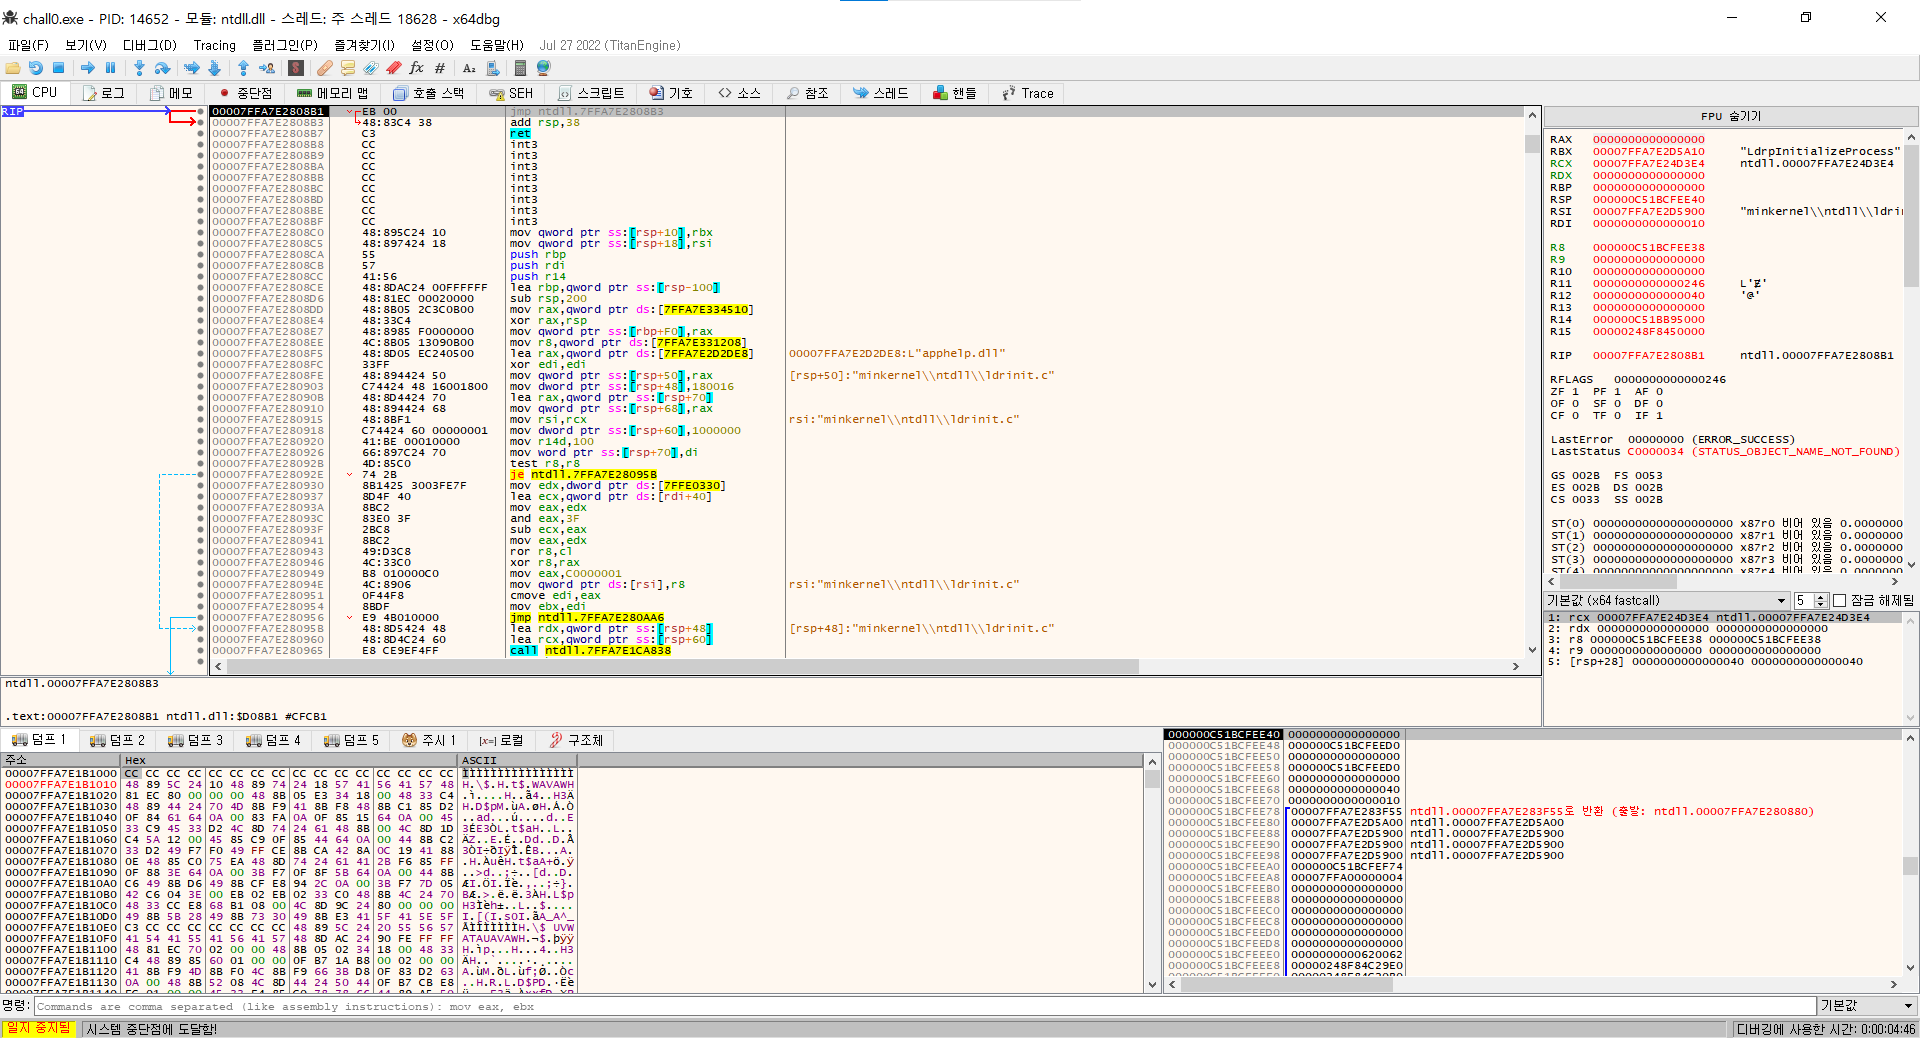Open the calculator toolbar icon
Screen dimensions: 1920x1038
[x=520, y=68]
